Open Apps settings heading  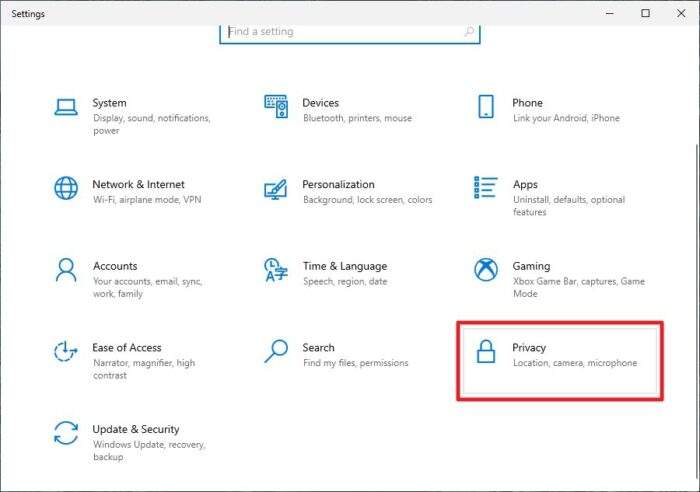click(525, 184)
